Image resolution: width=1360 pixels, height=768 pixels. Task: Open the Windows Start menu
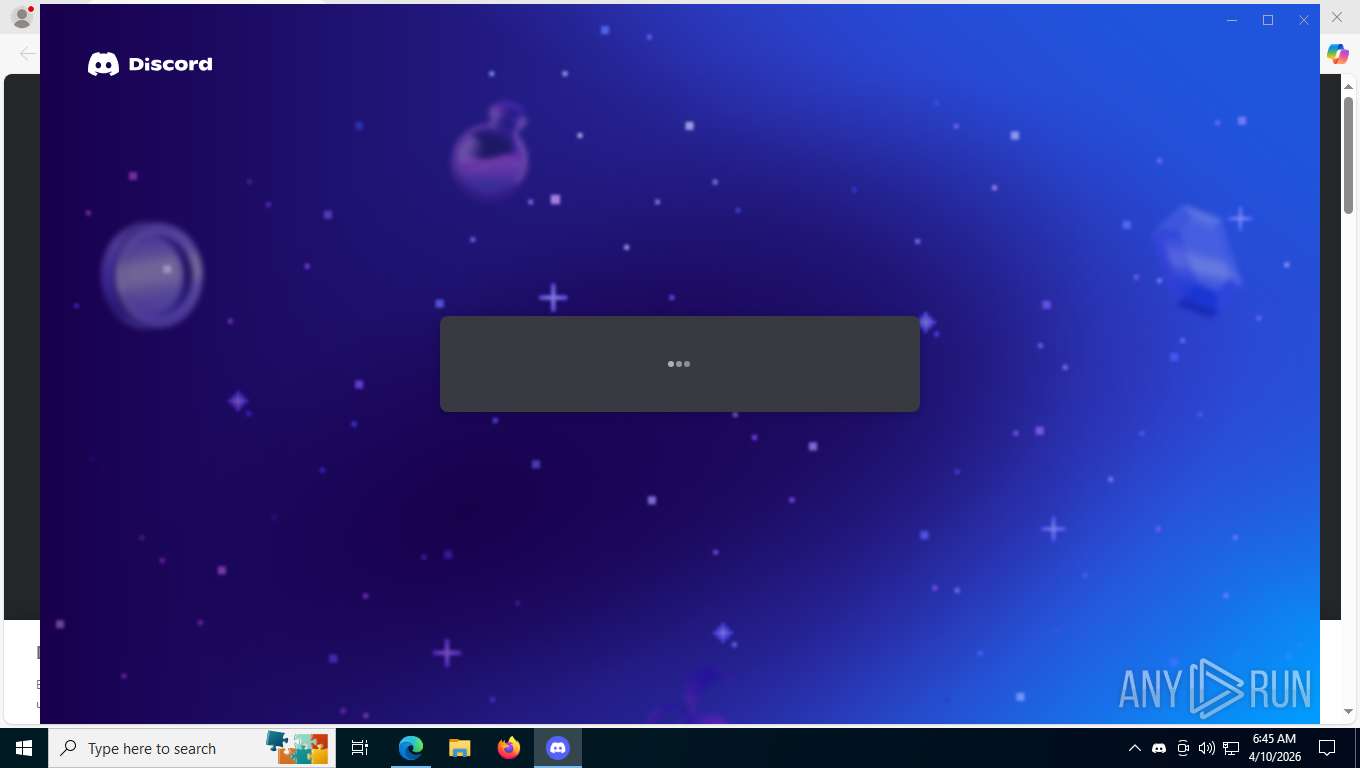[x=24, y=748]
